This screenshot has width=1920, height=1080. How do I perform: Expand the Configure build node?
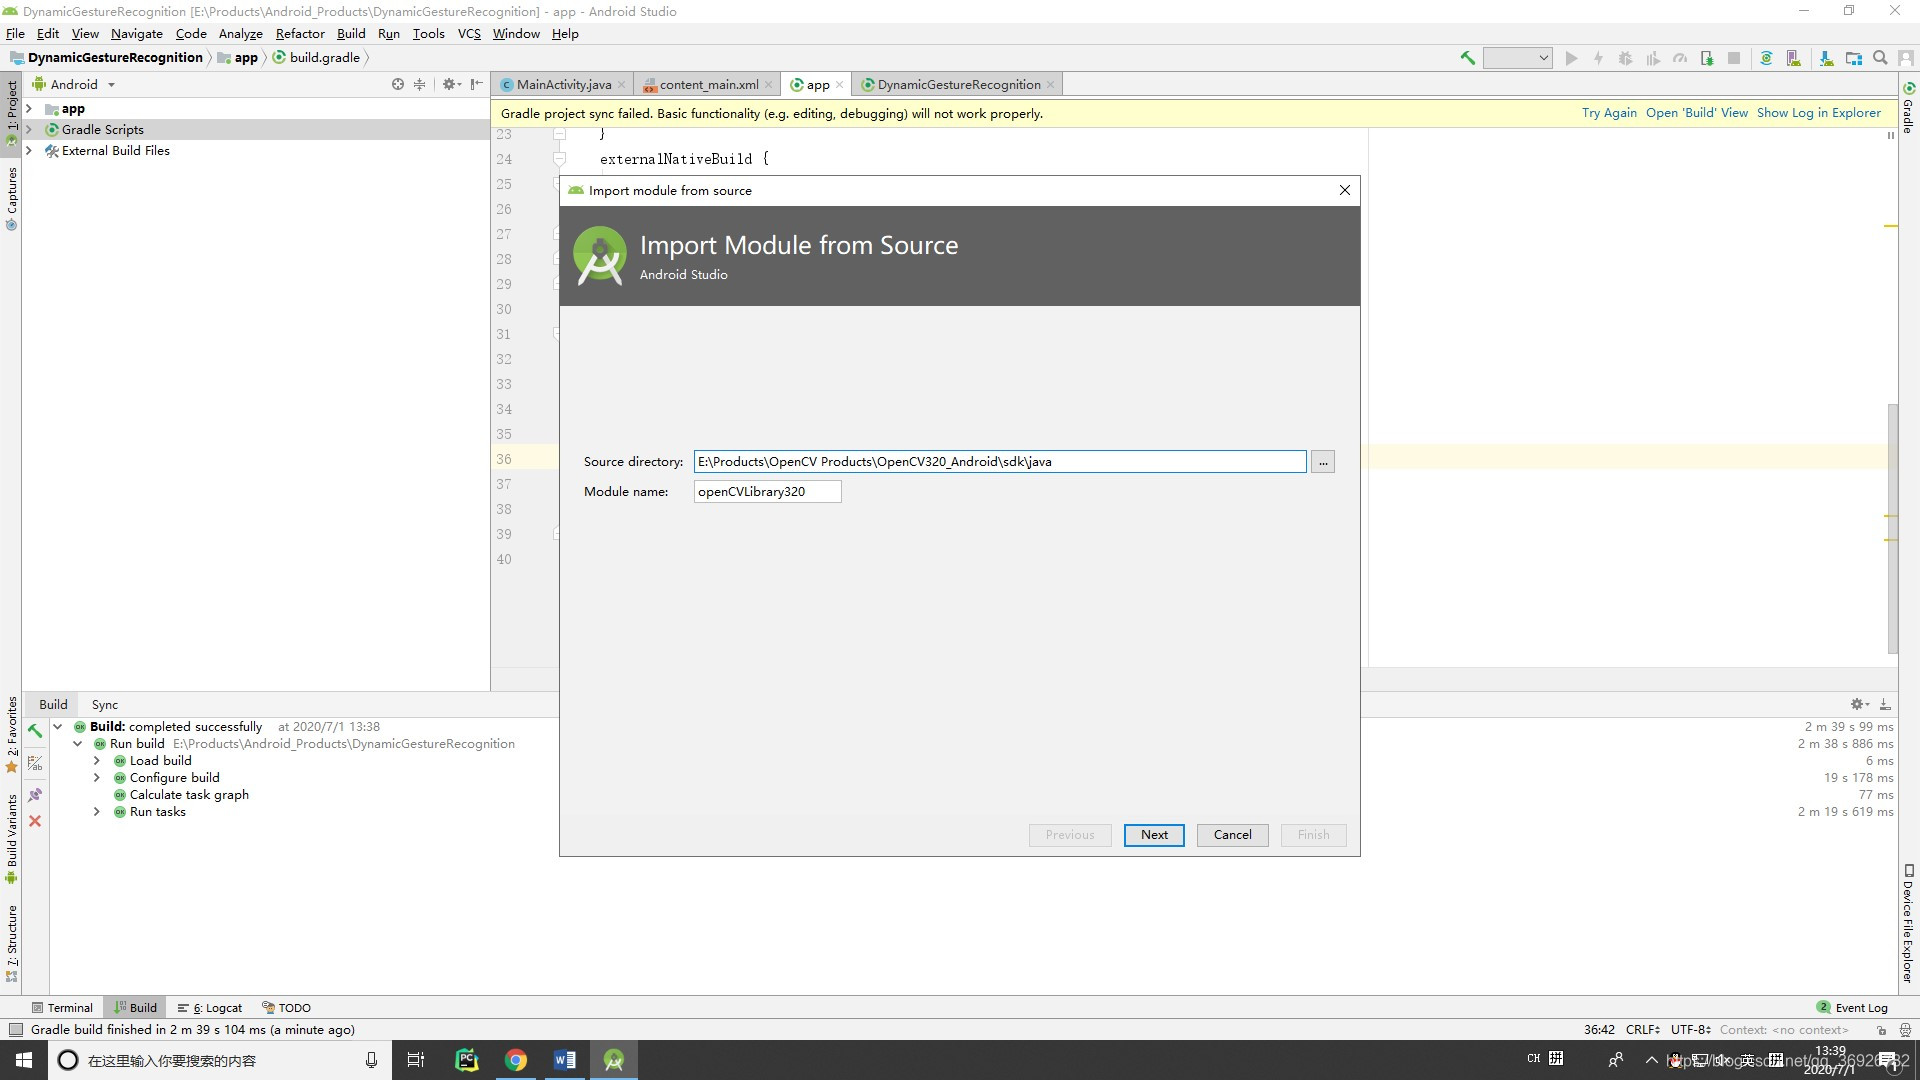[x=97, y=778]
